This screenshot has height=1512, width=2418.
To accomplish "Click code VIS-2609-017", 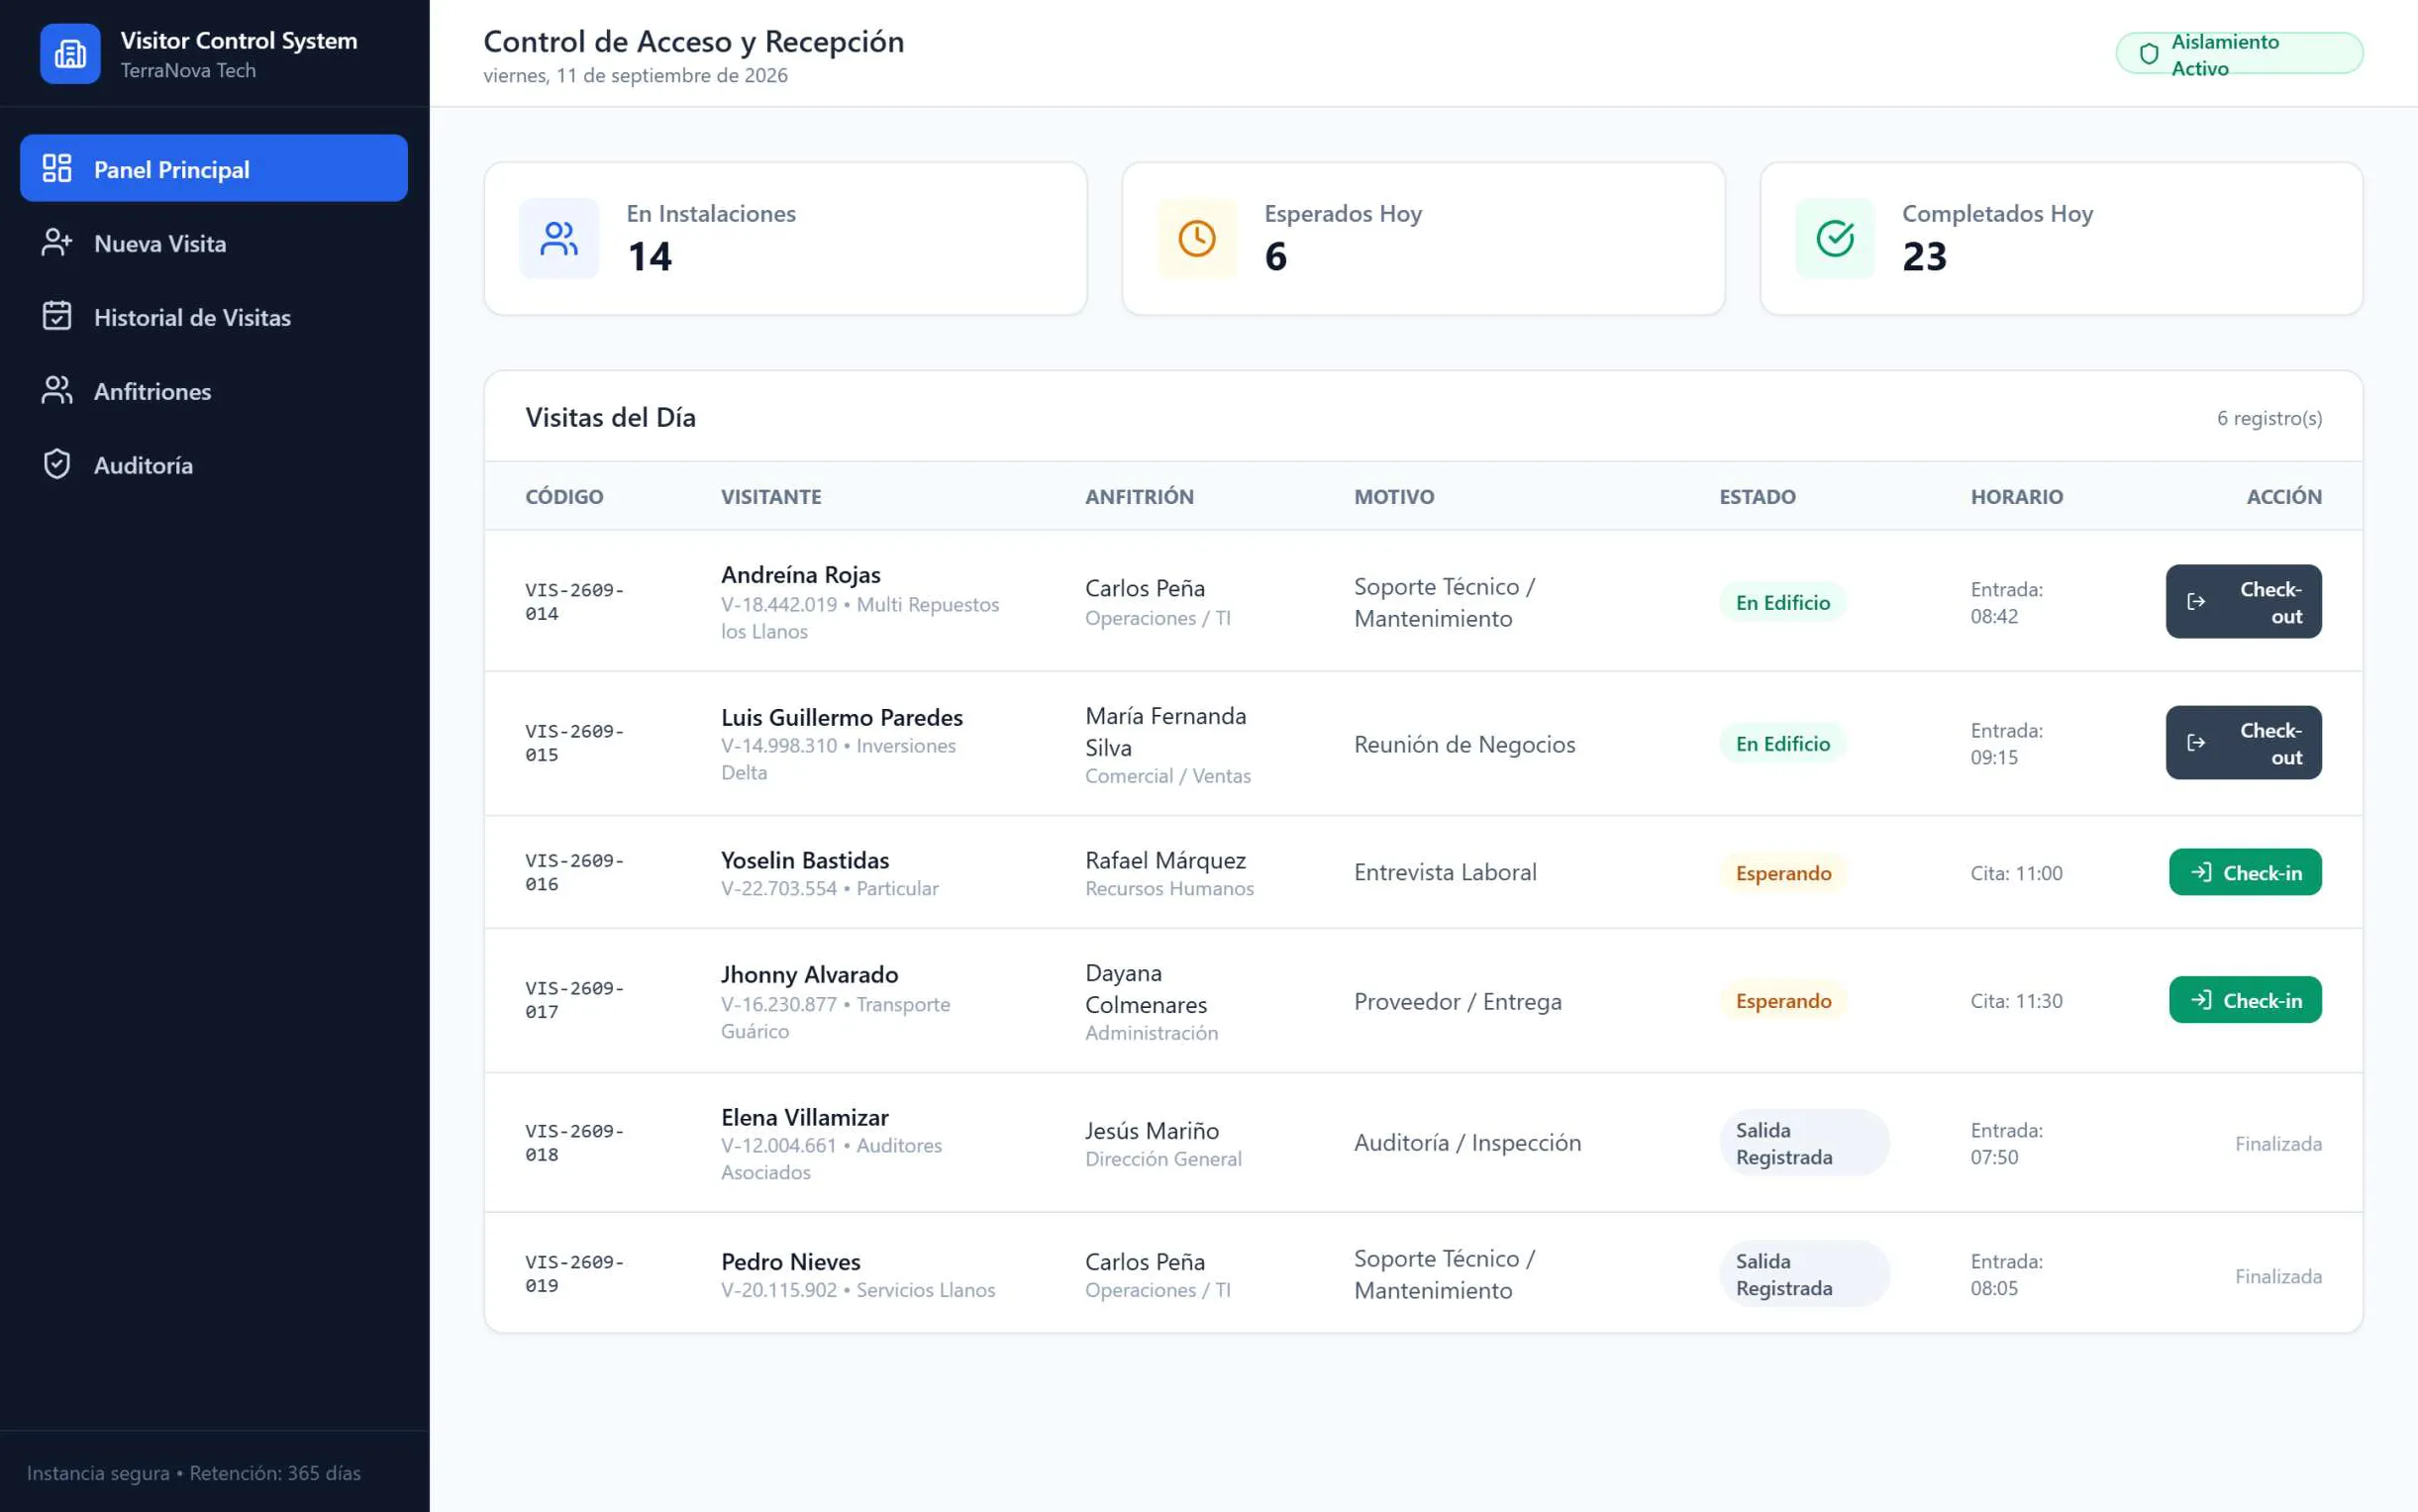I will pos(575,999).
